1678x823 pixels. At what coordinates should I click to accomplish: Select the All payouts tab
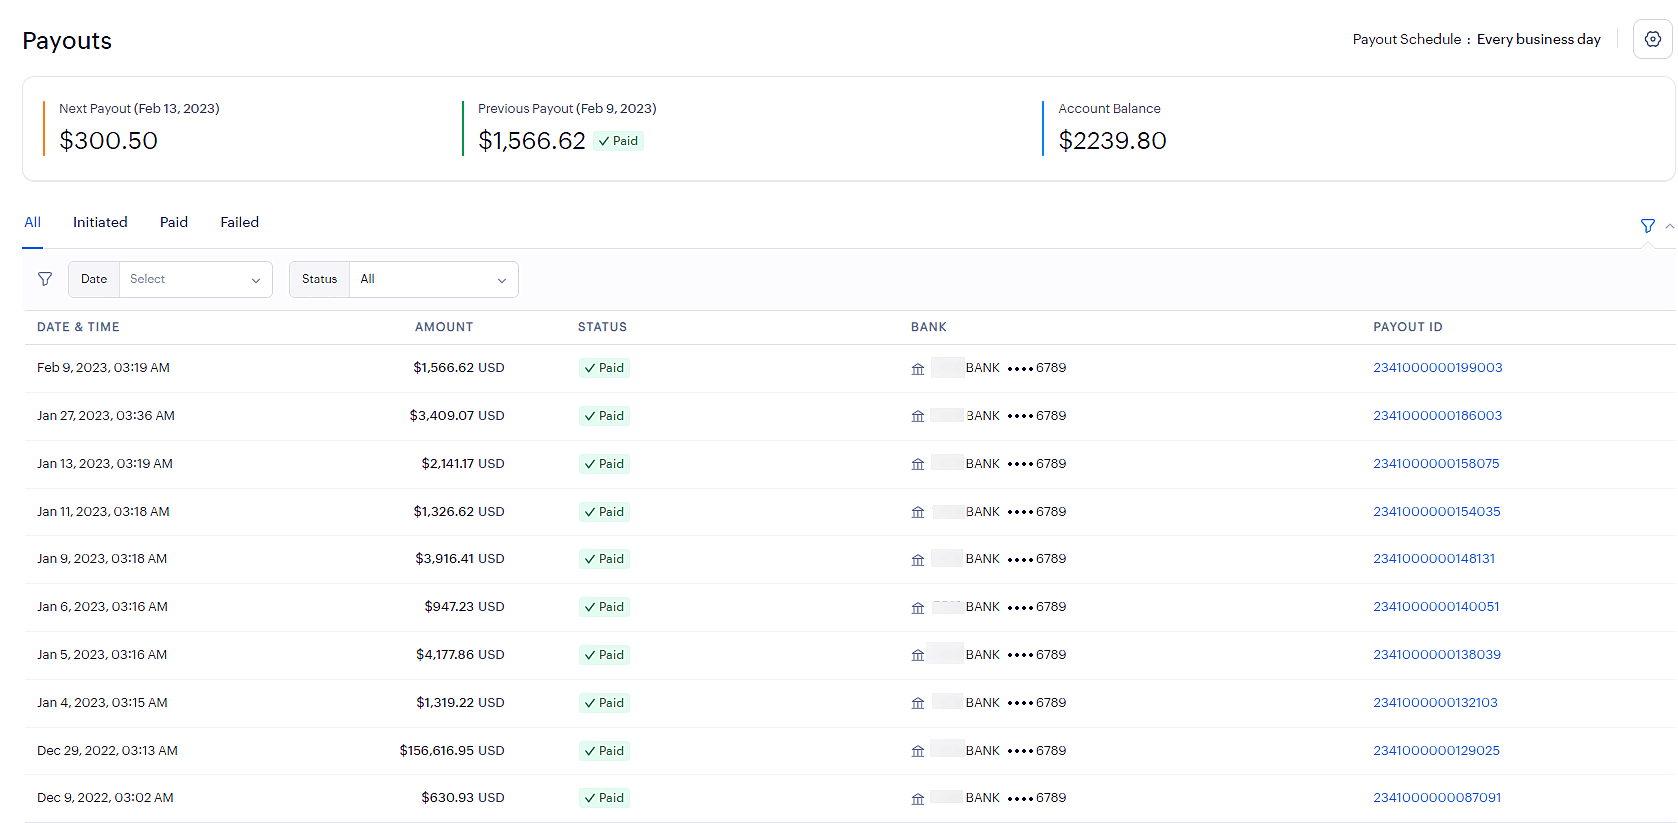pyautogui.click(x=33, y=223)
